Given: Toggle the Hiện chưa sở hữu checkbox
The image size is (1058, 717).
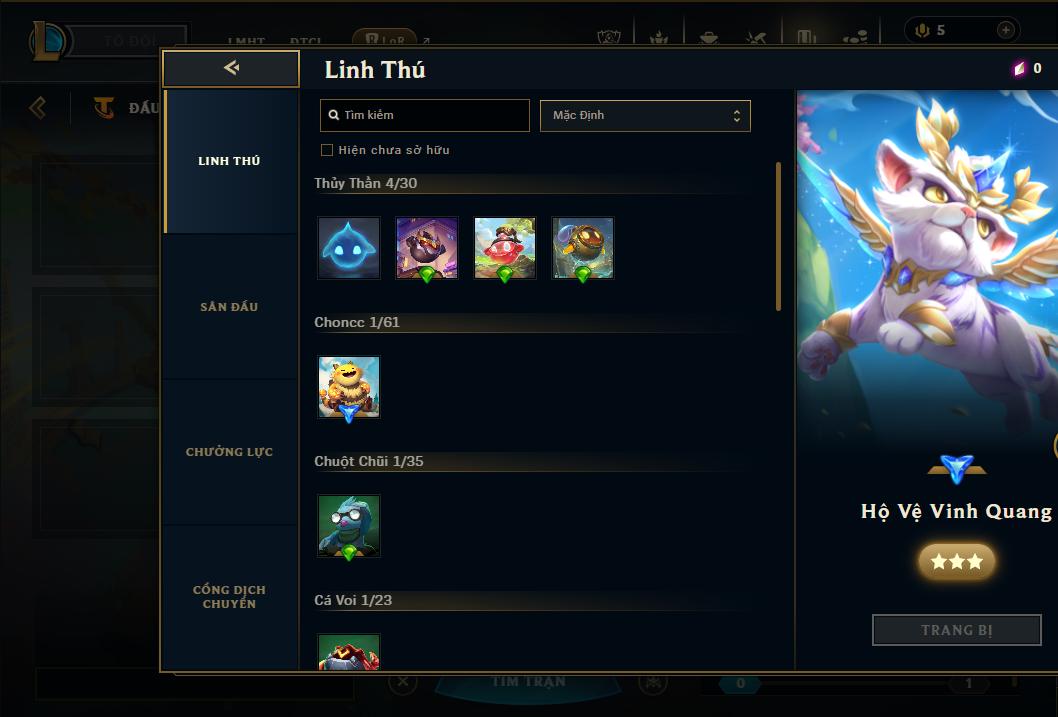Looking at the screenshot, I should click(x=327, y=150).
